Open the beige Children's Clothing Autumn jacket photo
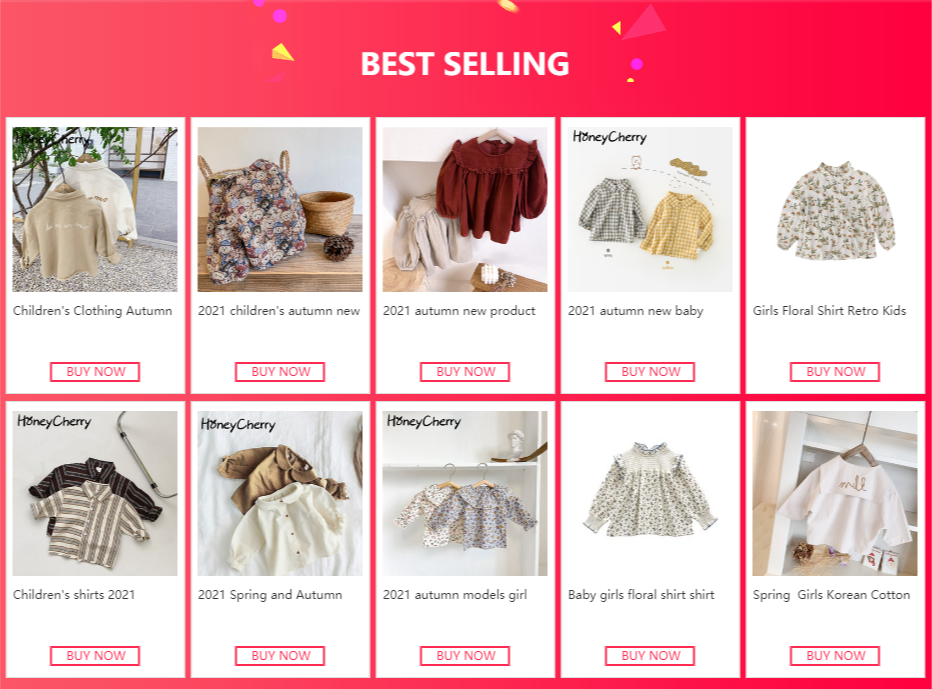932x689 pixels. (95, 209)
